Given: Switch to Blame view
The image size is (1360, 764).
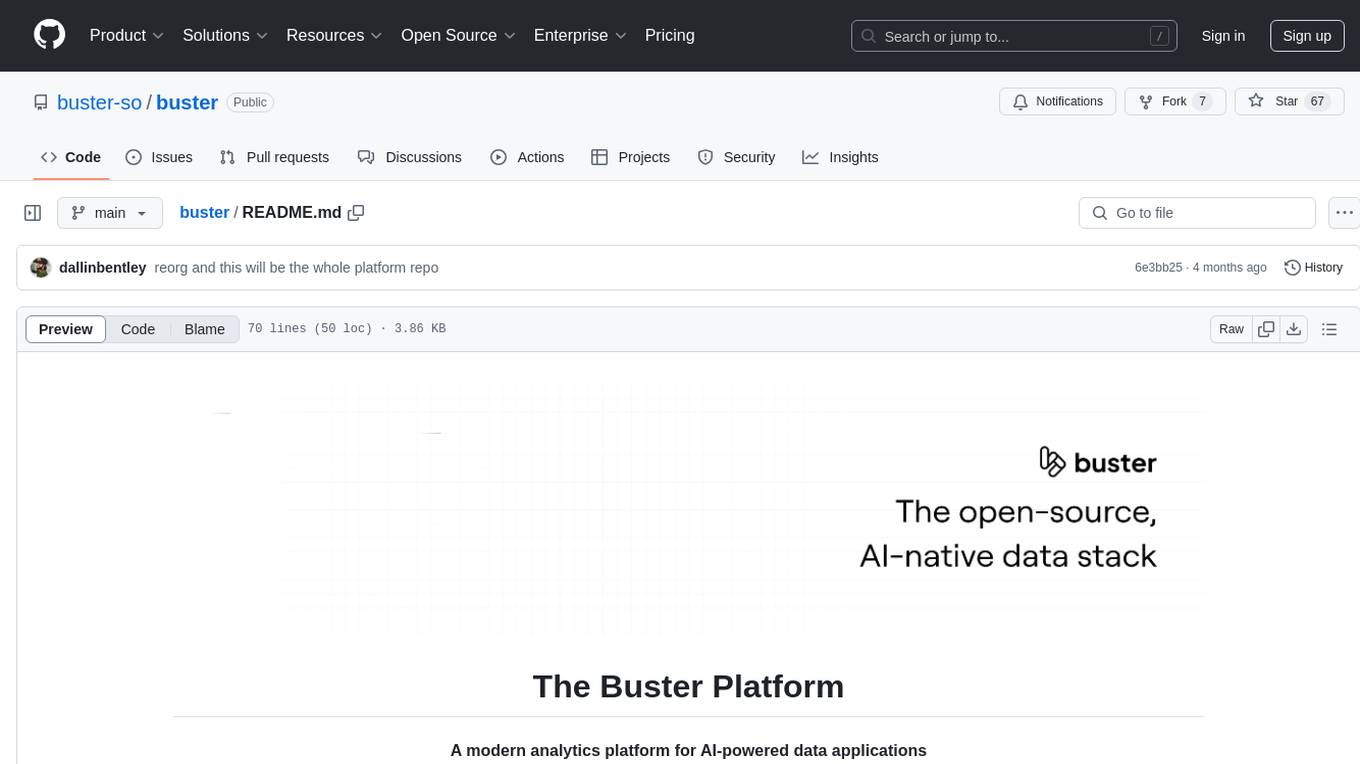Looking at the screenshot, I should click(x=204, y=329).
